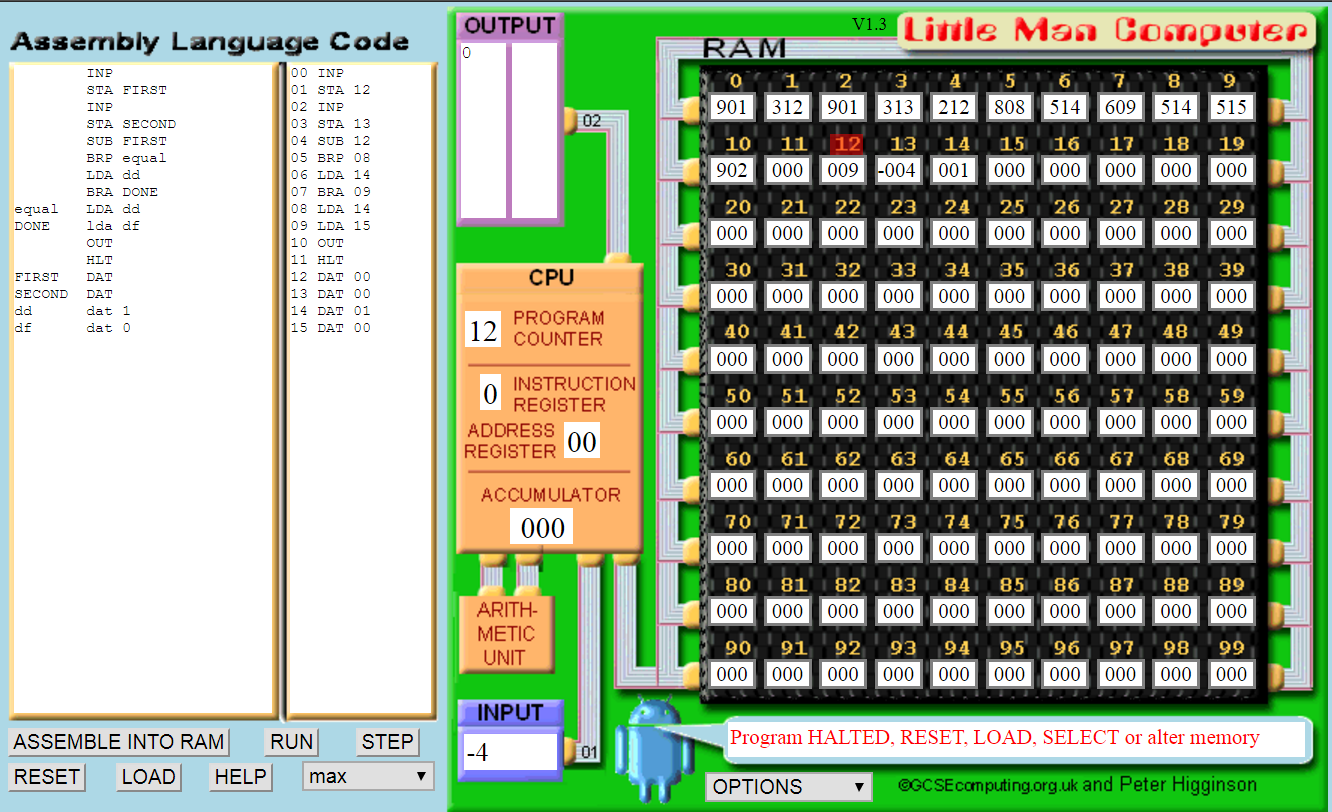The height and width of the screenshot is (812, 1332).
Task: Click the V1.3 version label
Action: pyautogui.click(x=869, y=25)
